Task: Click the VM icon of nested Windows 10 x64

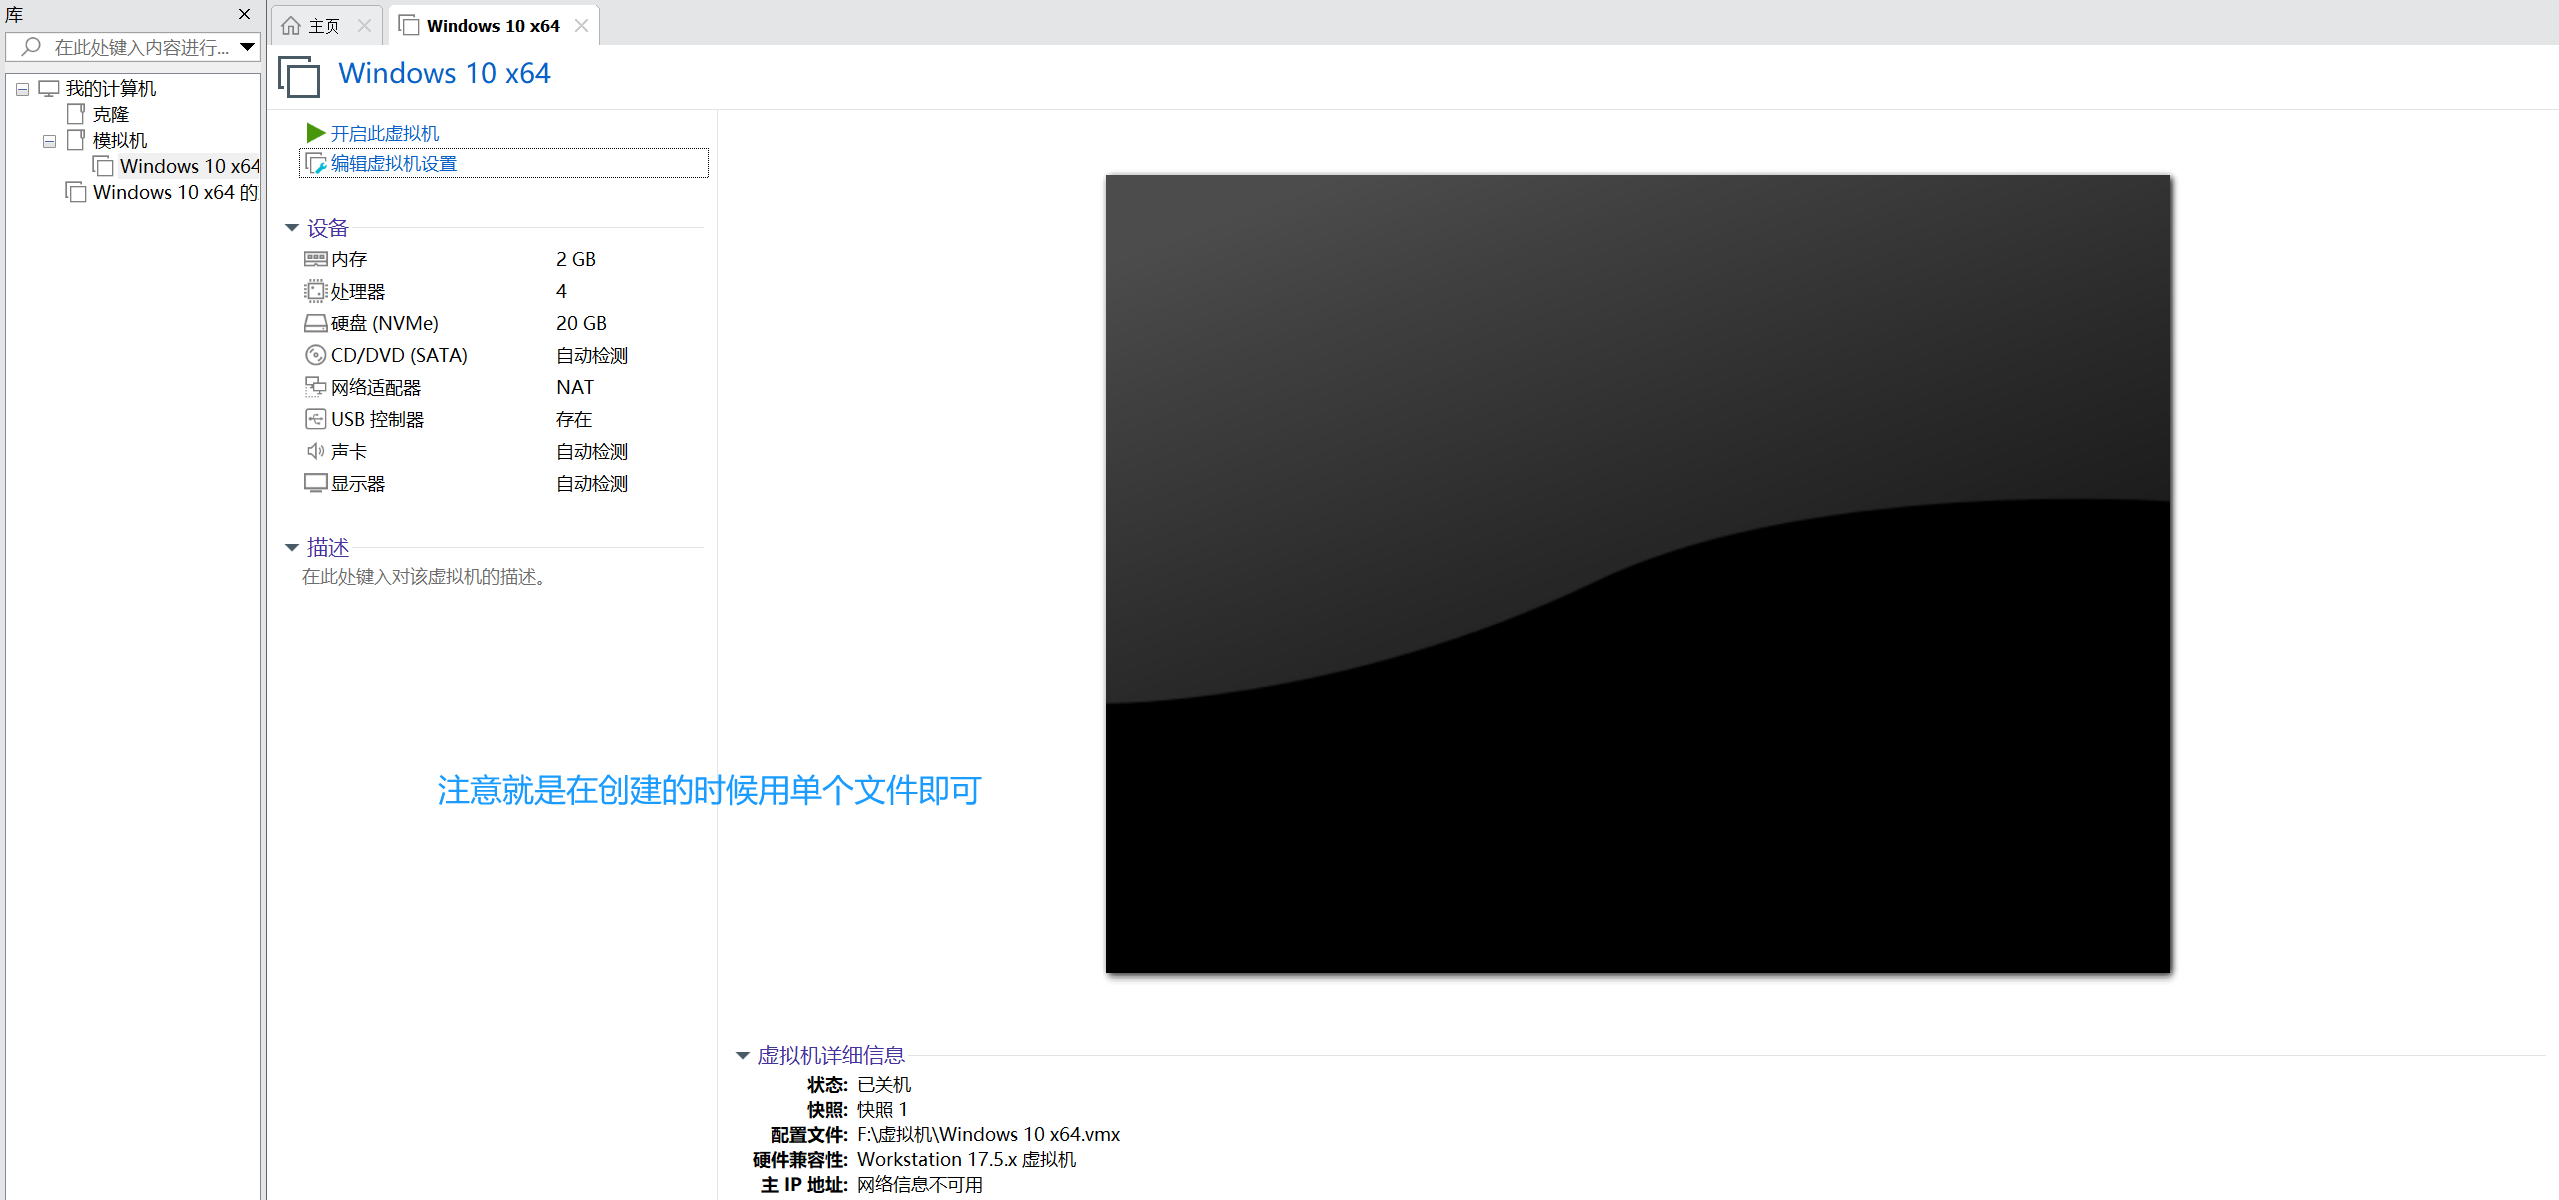Action: coord(103,166)
